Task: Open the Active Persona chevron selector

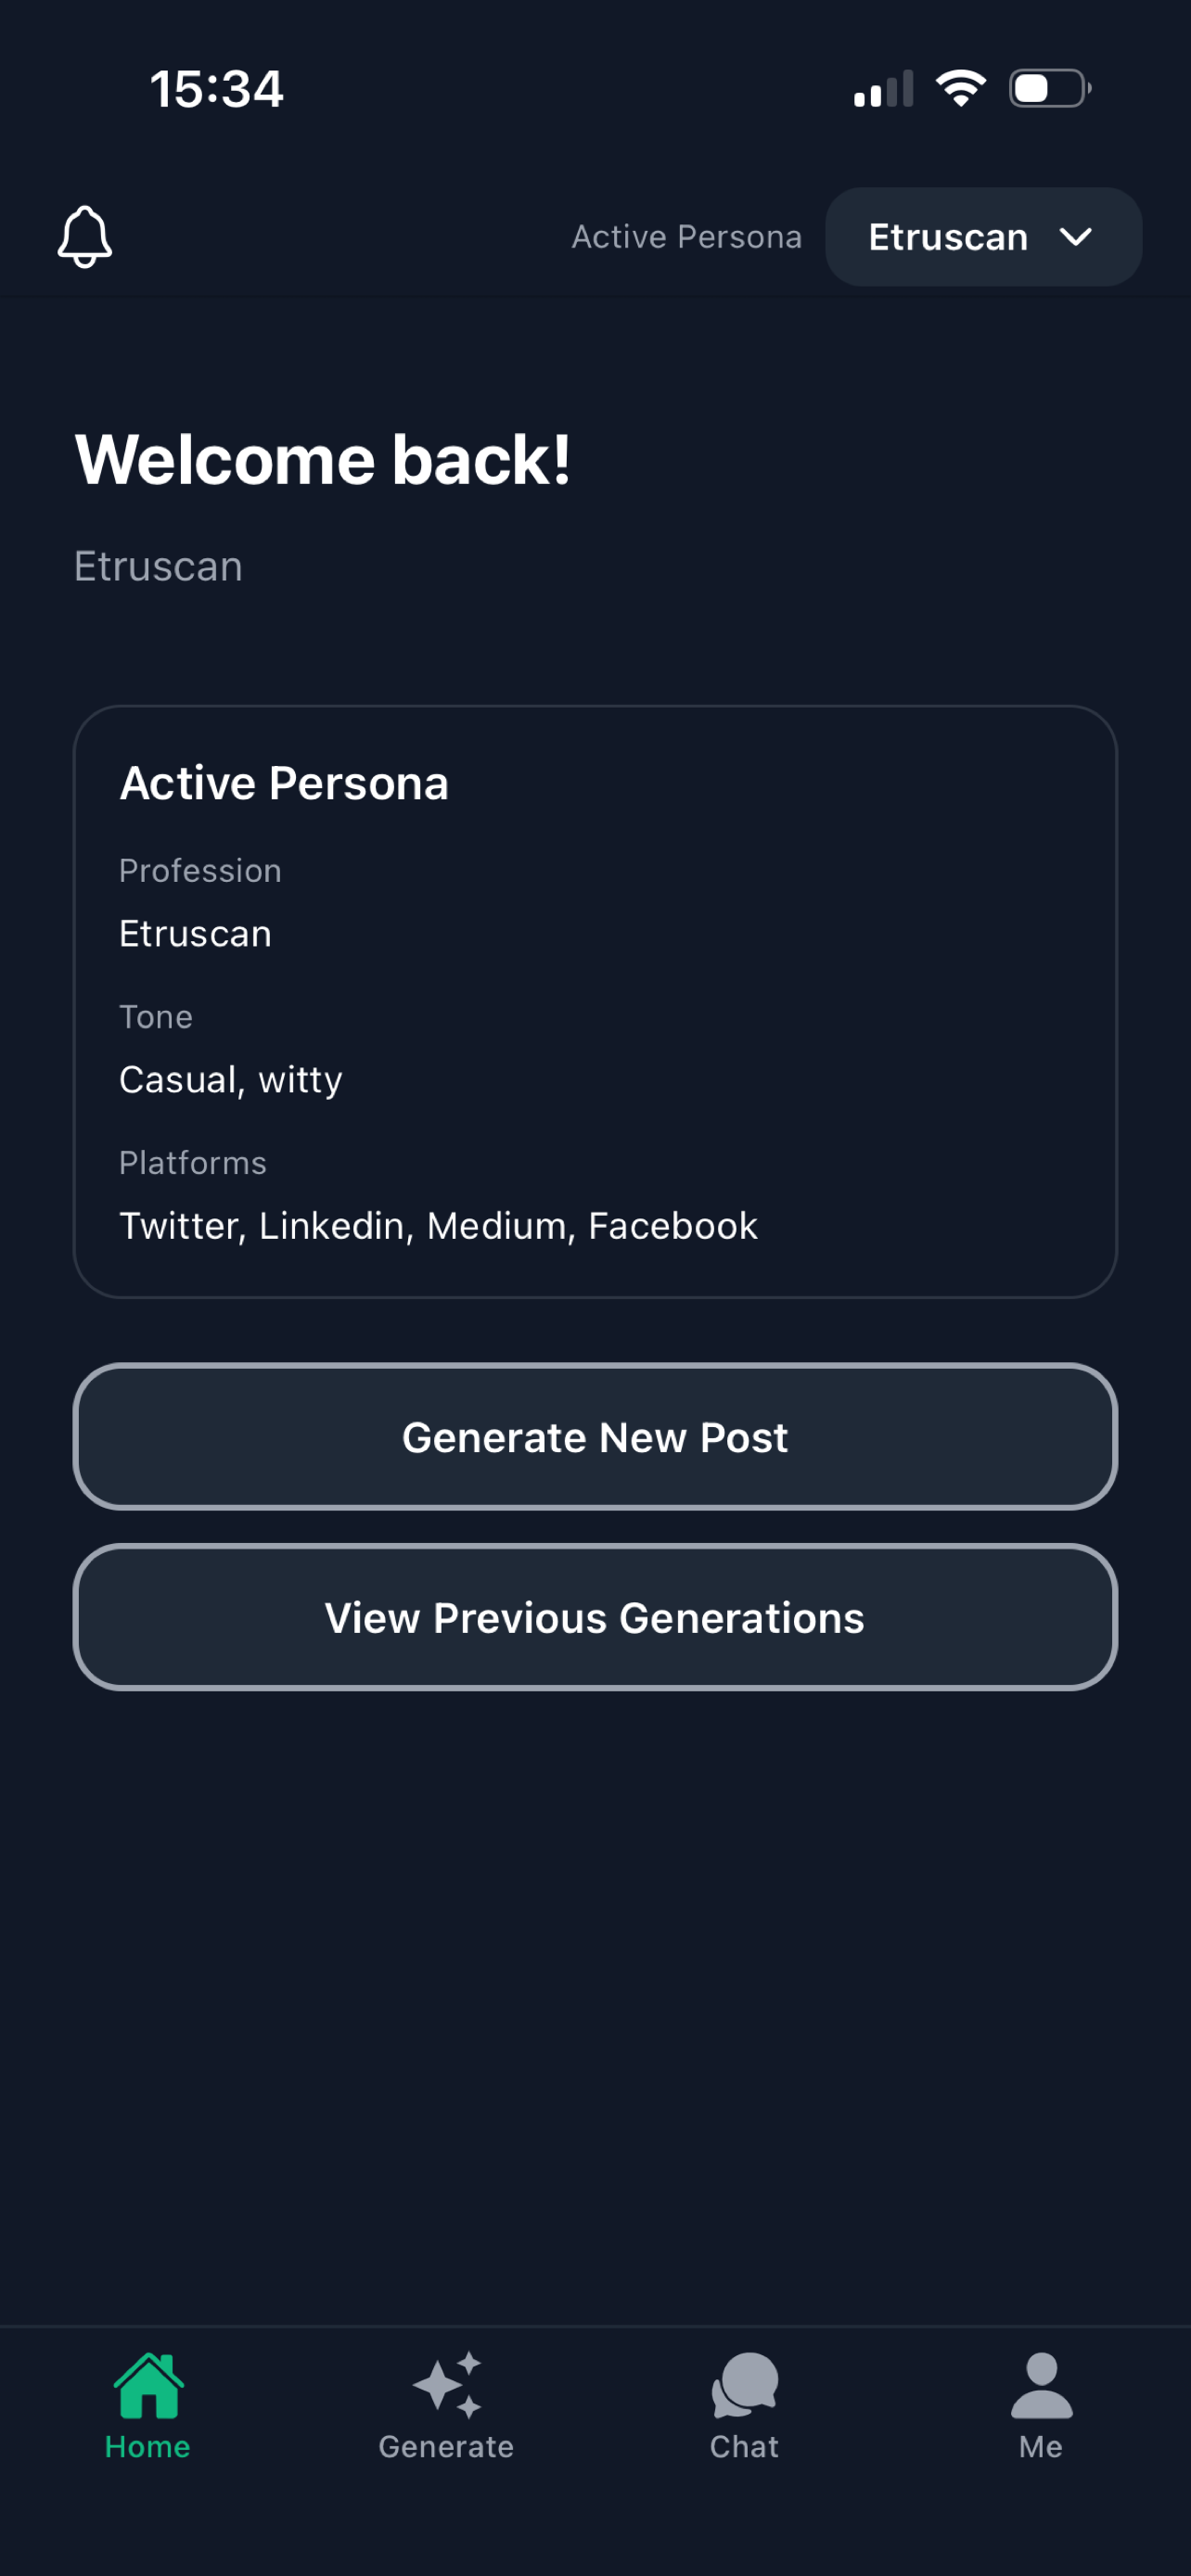Action: (x=1077, y=238)
